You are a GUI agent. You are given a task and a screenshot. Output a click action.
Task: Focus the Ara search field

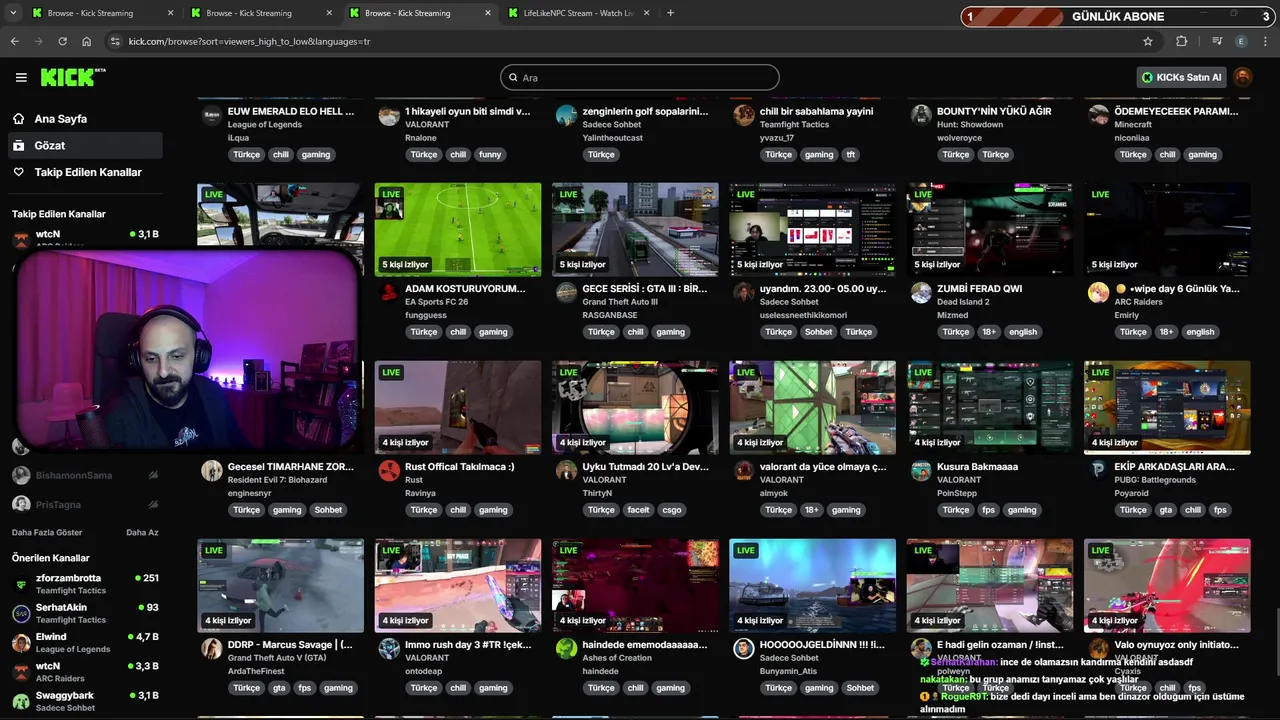pos(640,77)
